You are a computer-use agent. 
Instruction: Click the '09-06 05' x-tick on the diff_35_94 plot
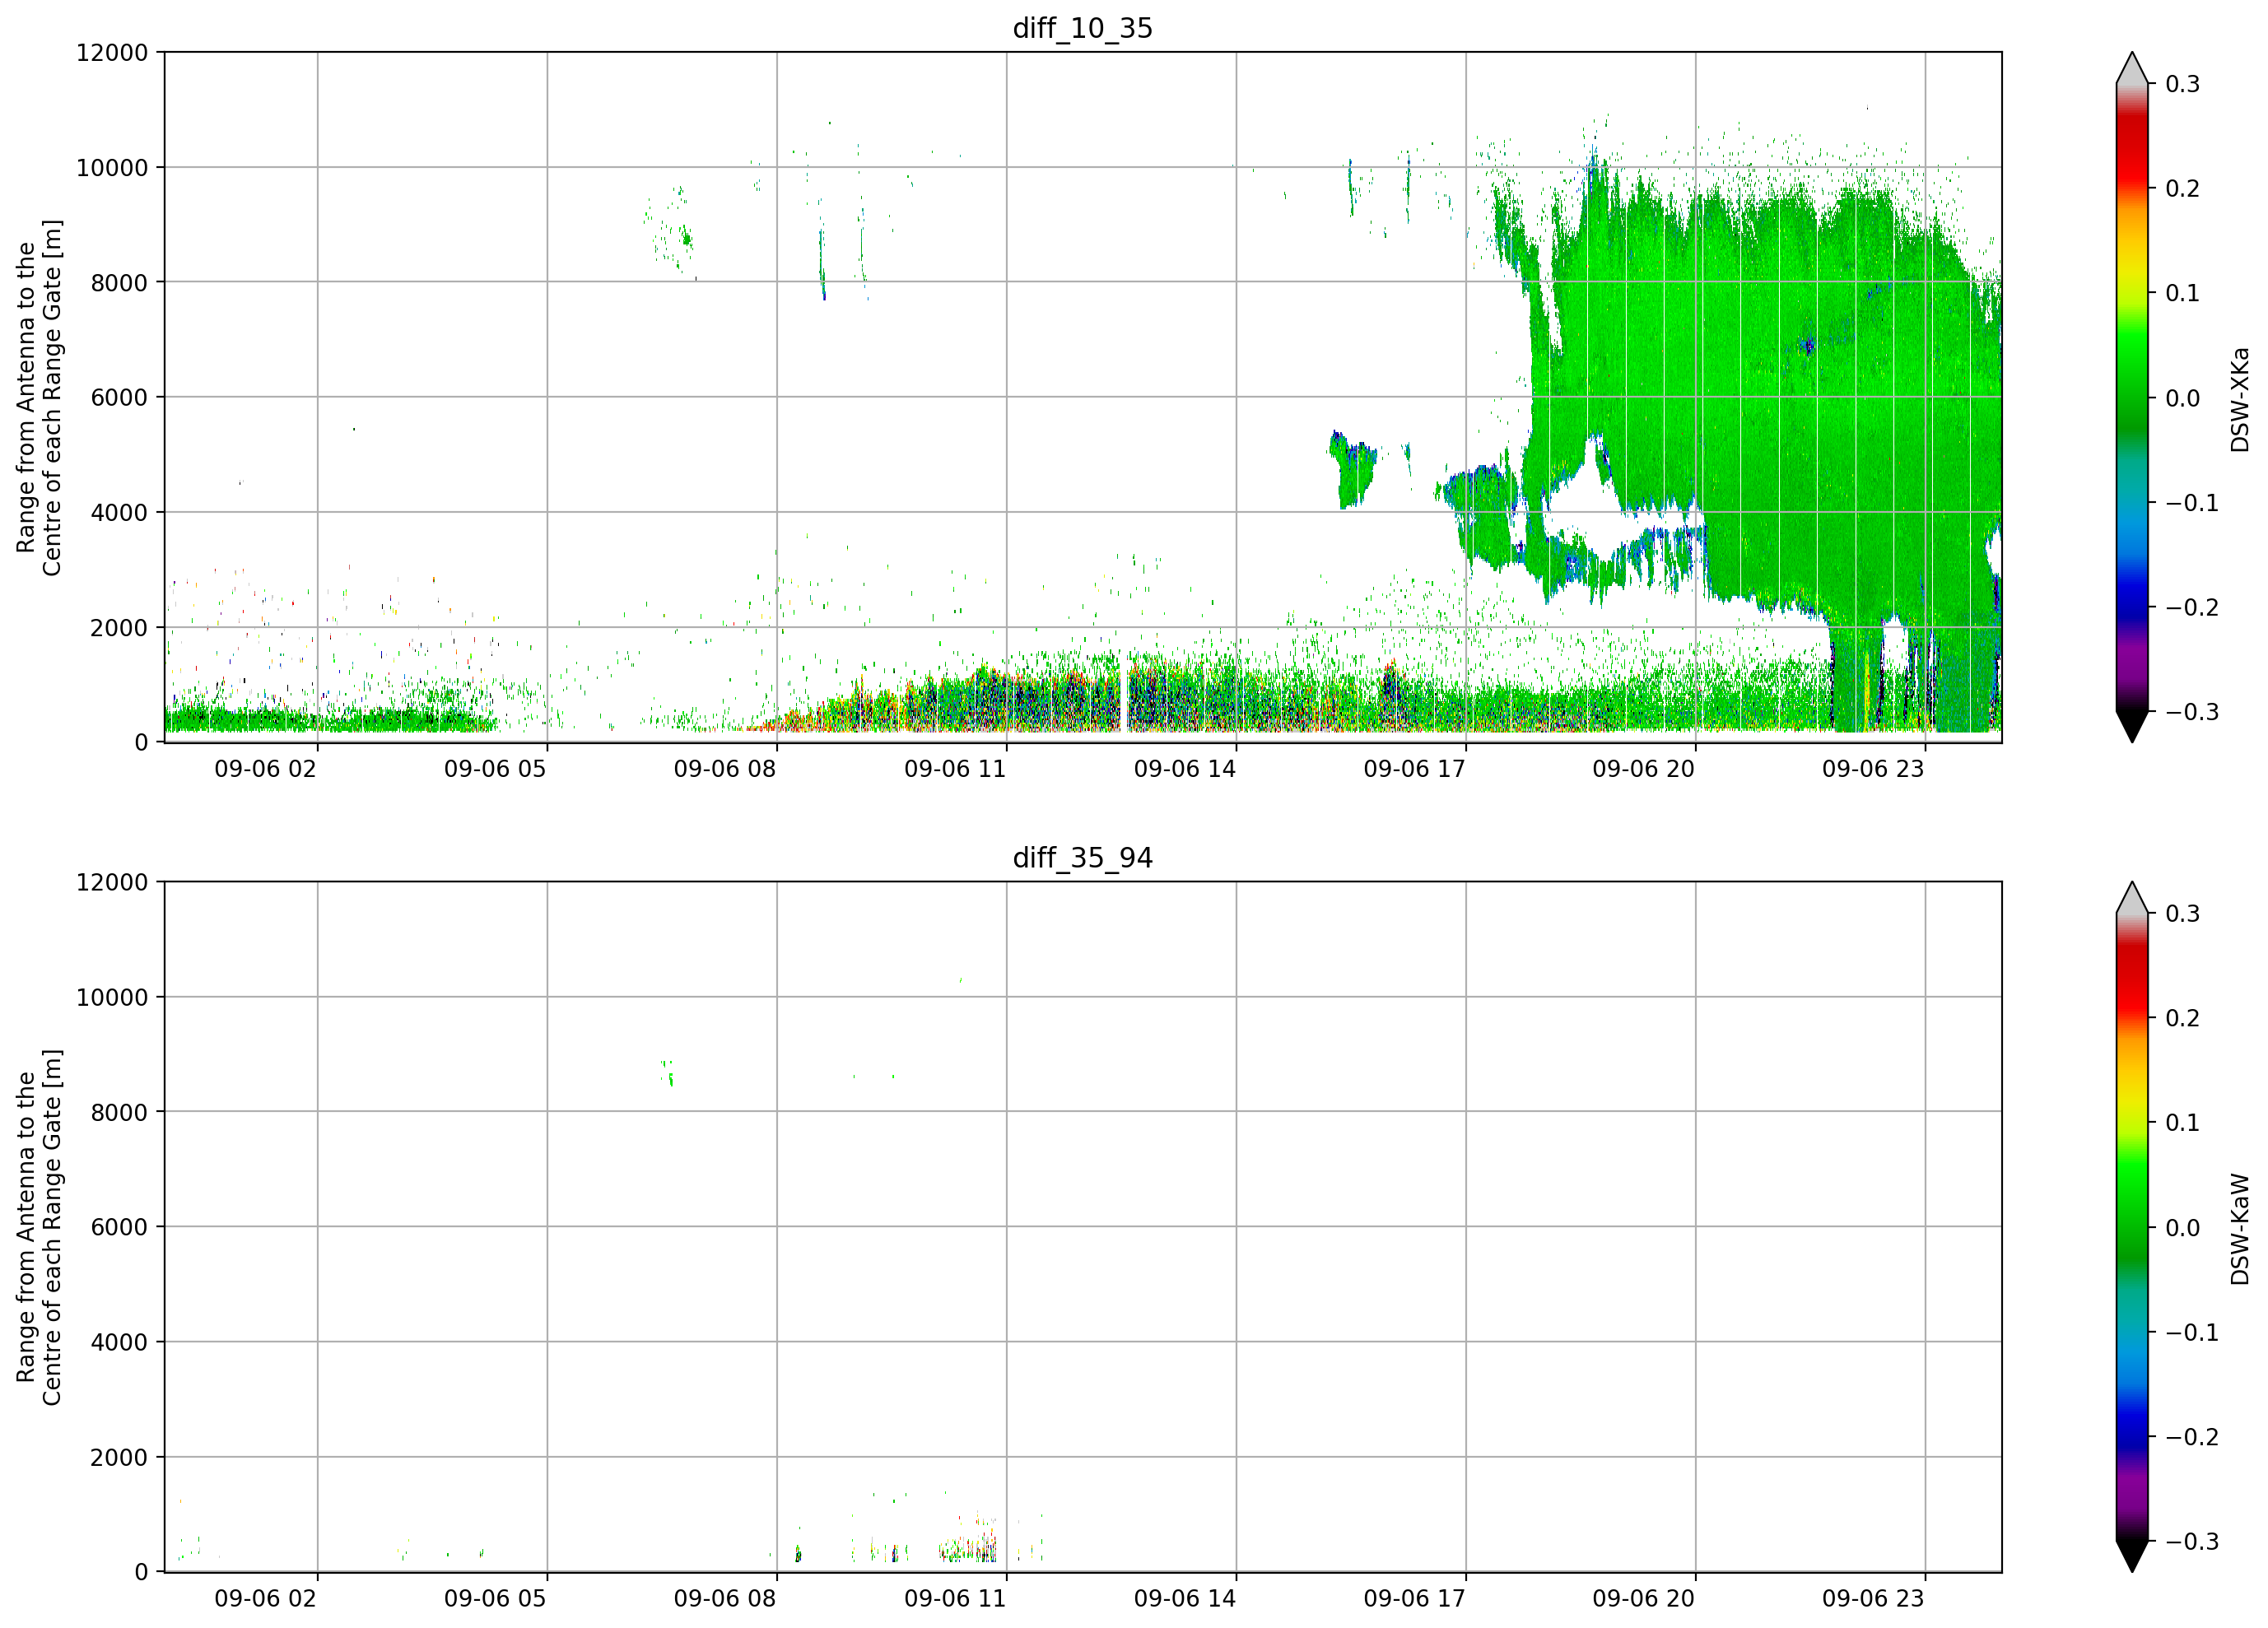coord(495,1598)
